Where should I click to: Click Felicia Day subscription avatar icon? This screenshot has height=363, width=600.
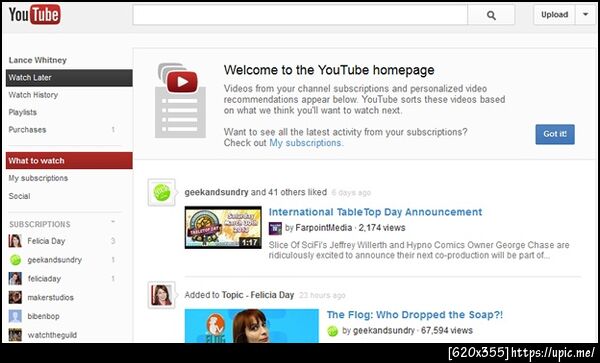tap(15, 241)
